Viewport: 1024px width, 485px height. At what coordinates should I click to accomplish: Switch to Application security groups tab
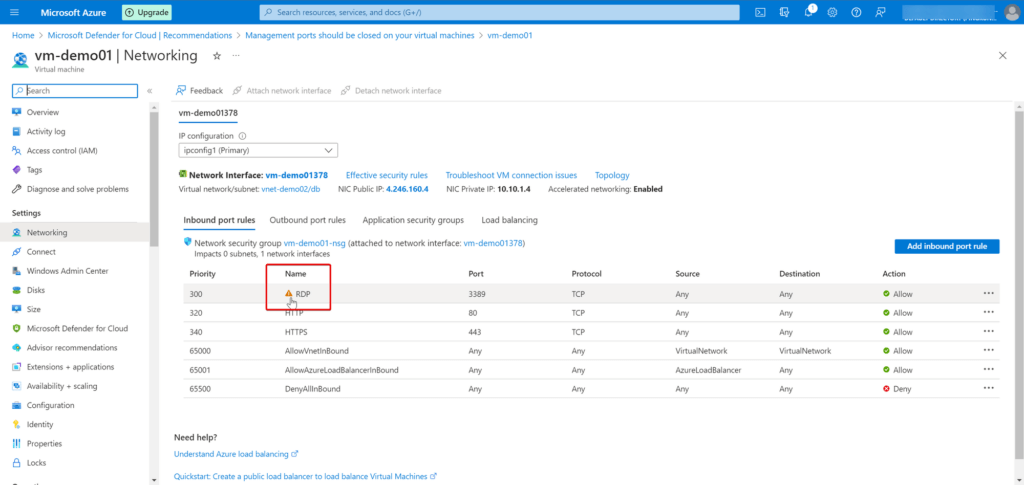[x=413, y=221]
